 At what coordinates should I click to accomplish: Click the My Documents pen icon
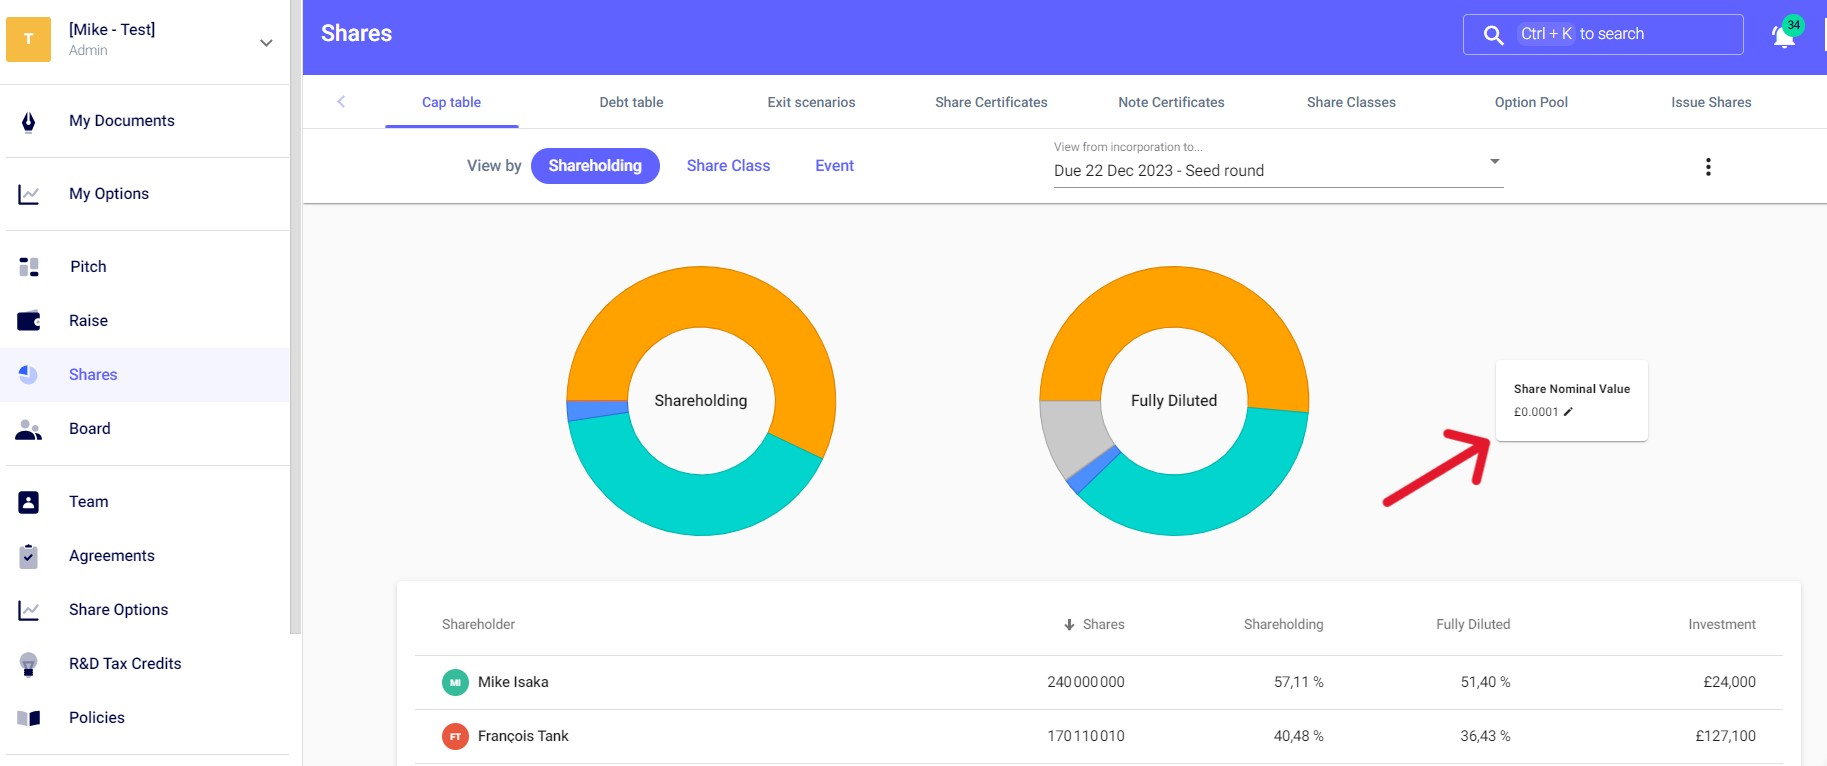pyautogui.click(x=29, y=122)
